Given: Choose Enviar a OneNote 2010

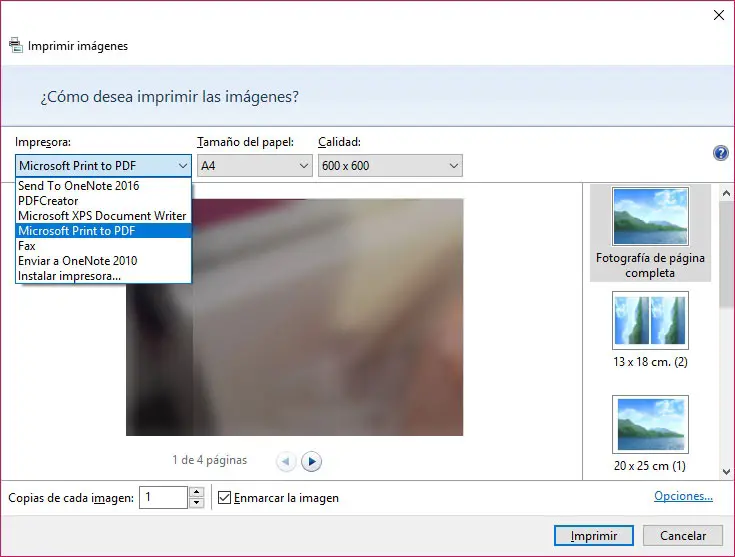Looking at the screenshot, I should pyautogui.click(x=104, y=261).
